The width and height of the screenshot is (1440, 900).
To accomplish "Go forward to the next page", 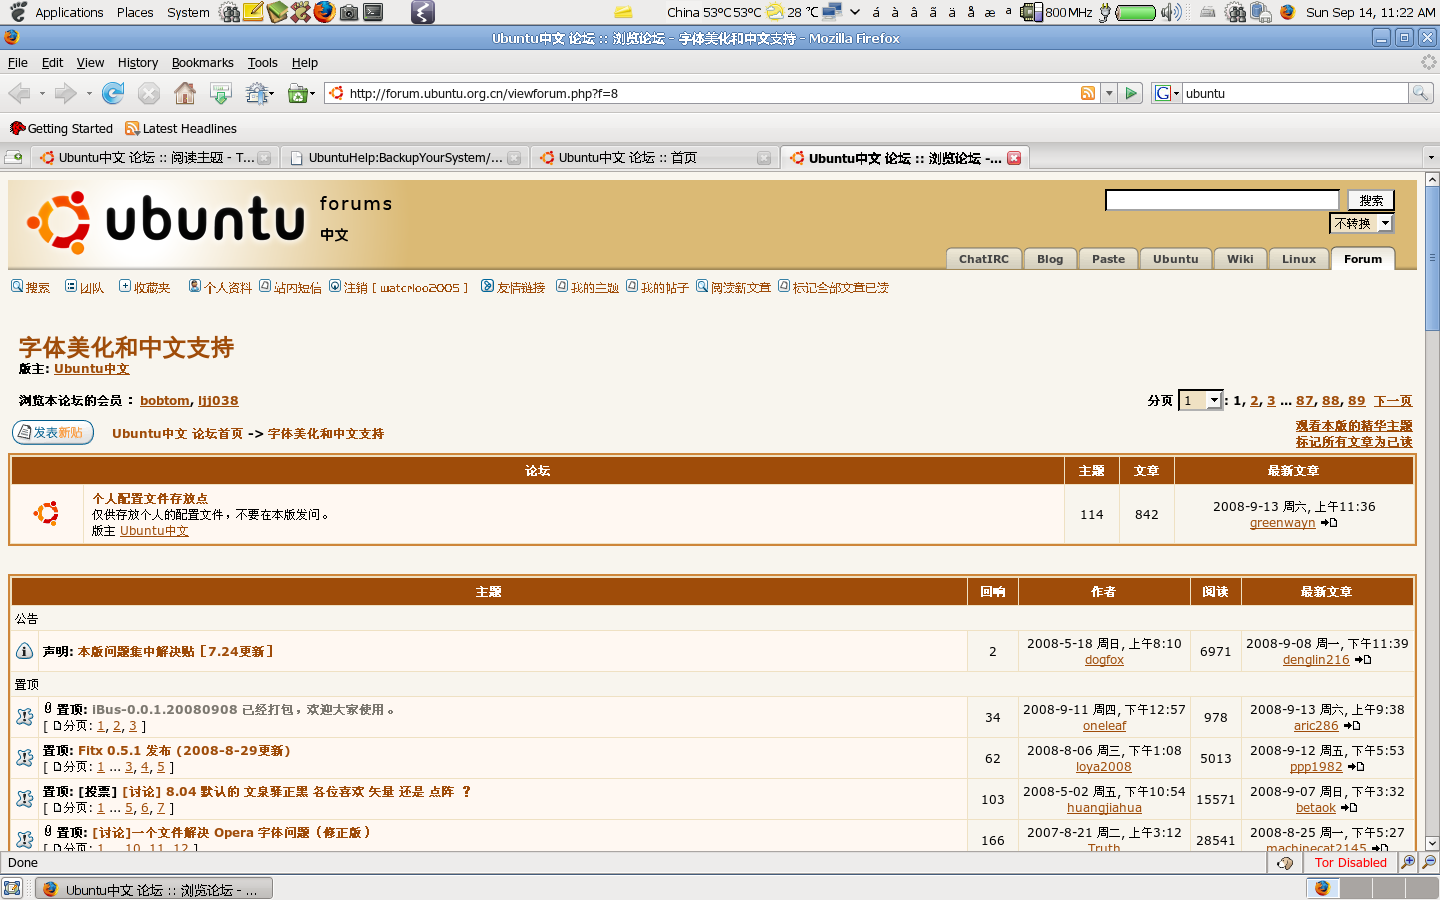I will tap(66, 93).
